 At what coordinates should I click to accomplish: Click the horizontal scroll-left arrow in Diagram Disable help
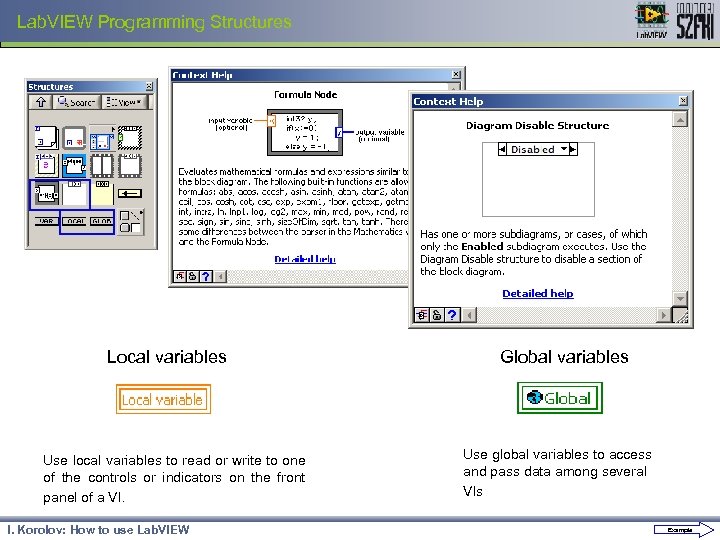(469, 315)
